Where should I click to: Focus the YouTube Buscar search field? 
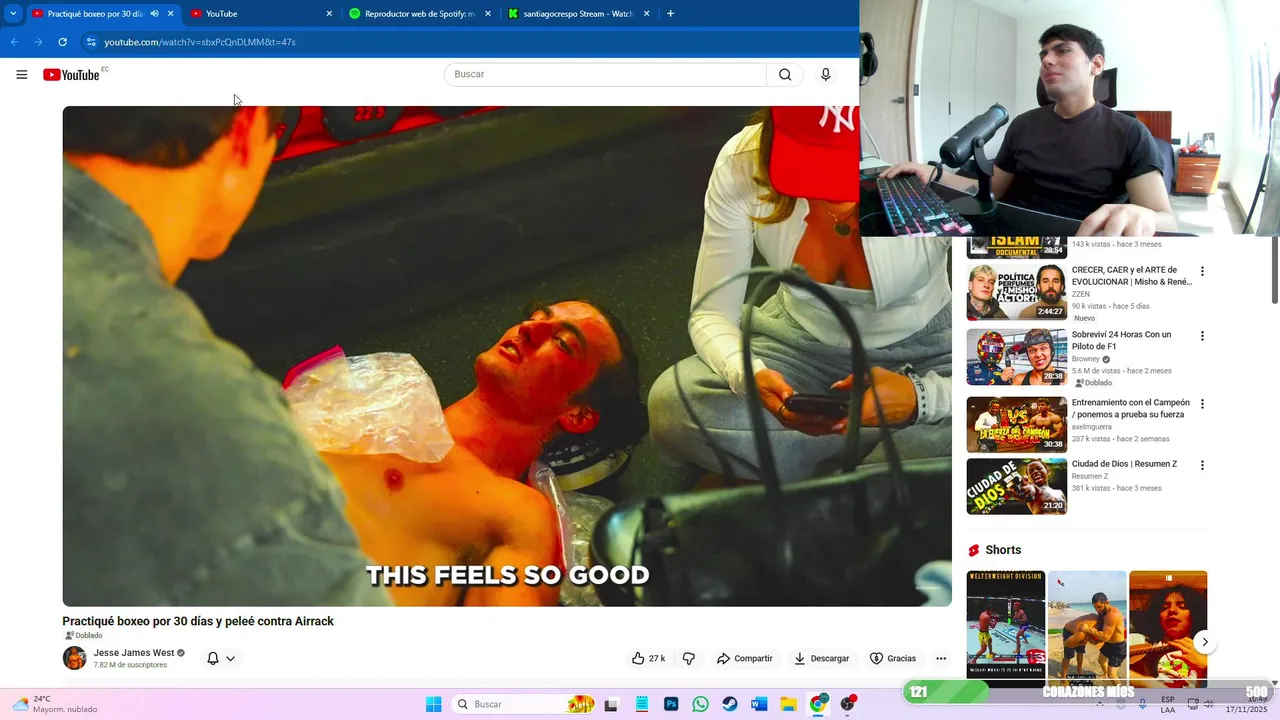[x=605, y=74]
